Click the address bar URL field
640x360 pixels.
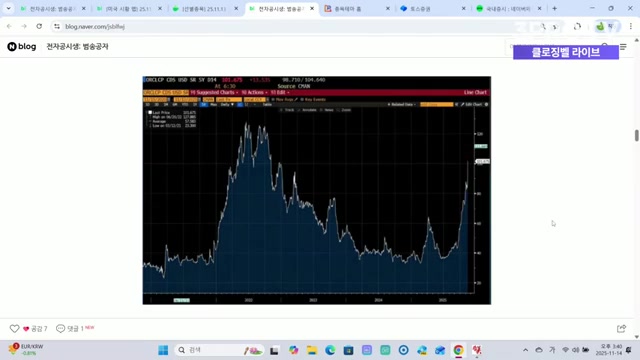(261, 26)
